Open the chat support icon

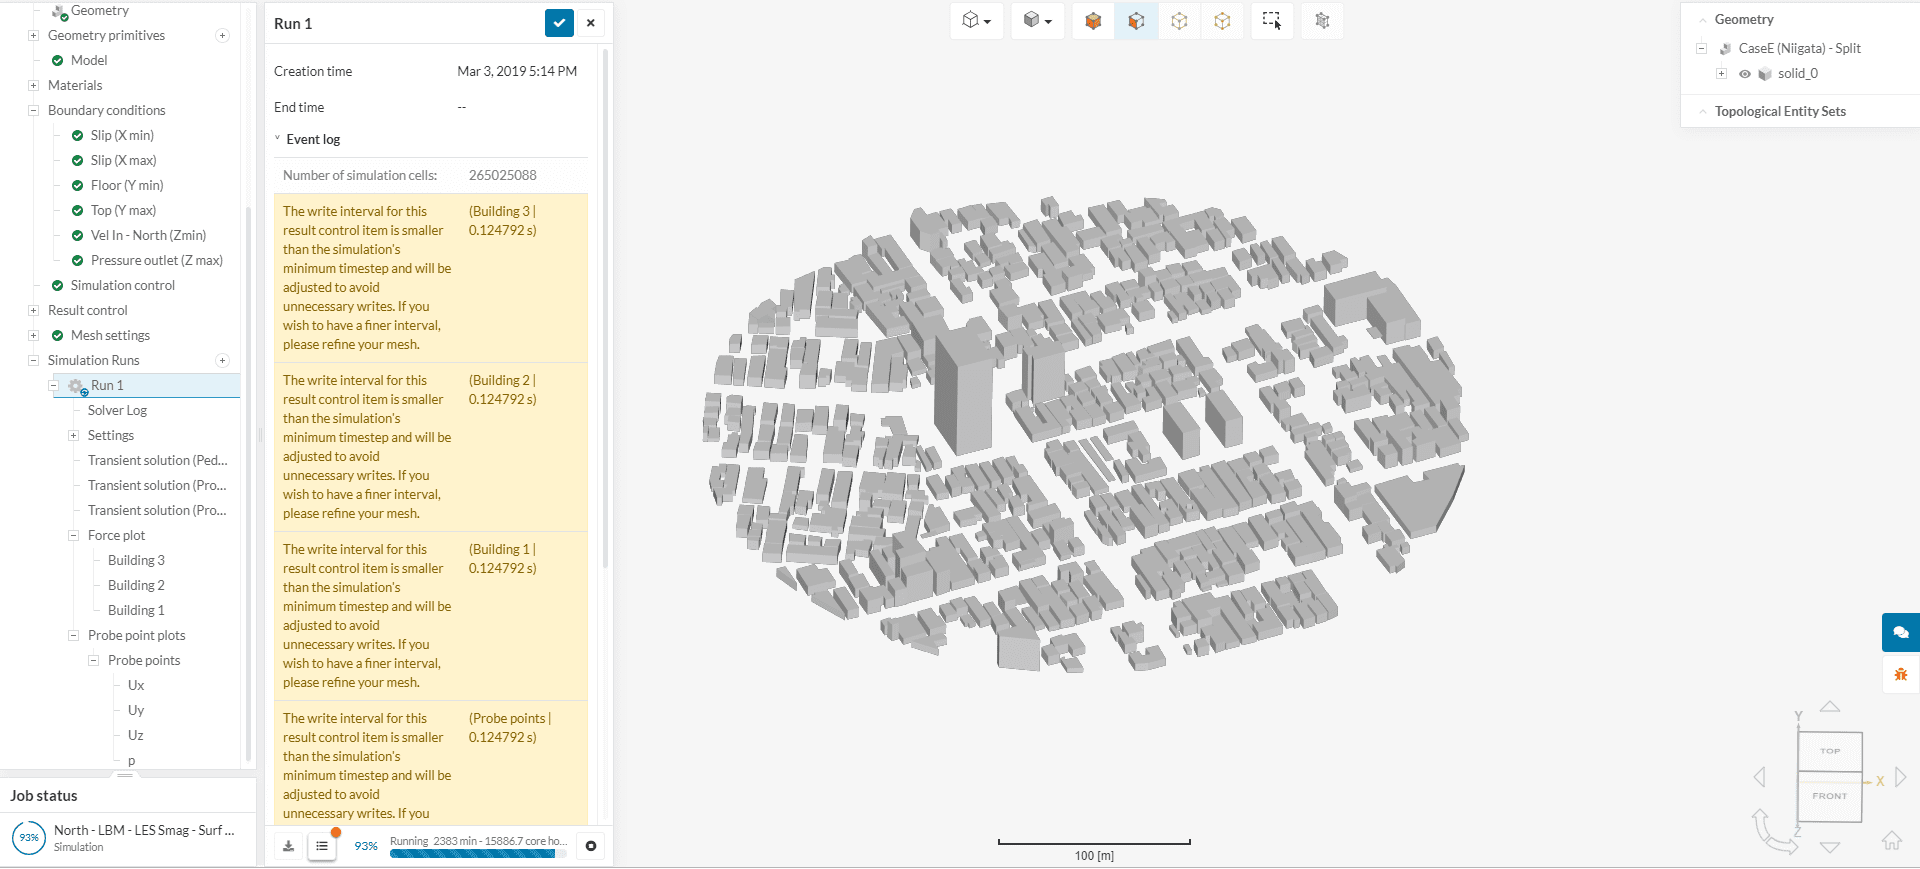coord(1900,633)
